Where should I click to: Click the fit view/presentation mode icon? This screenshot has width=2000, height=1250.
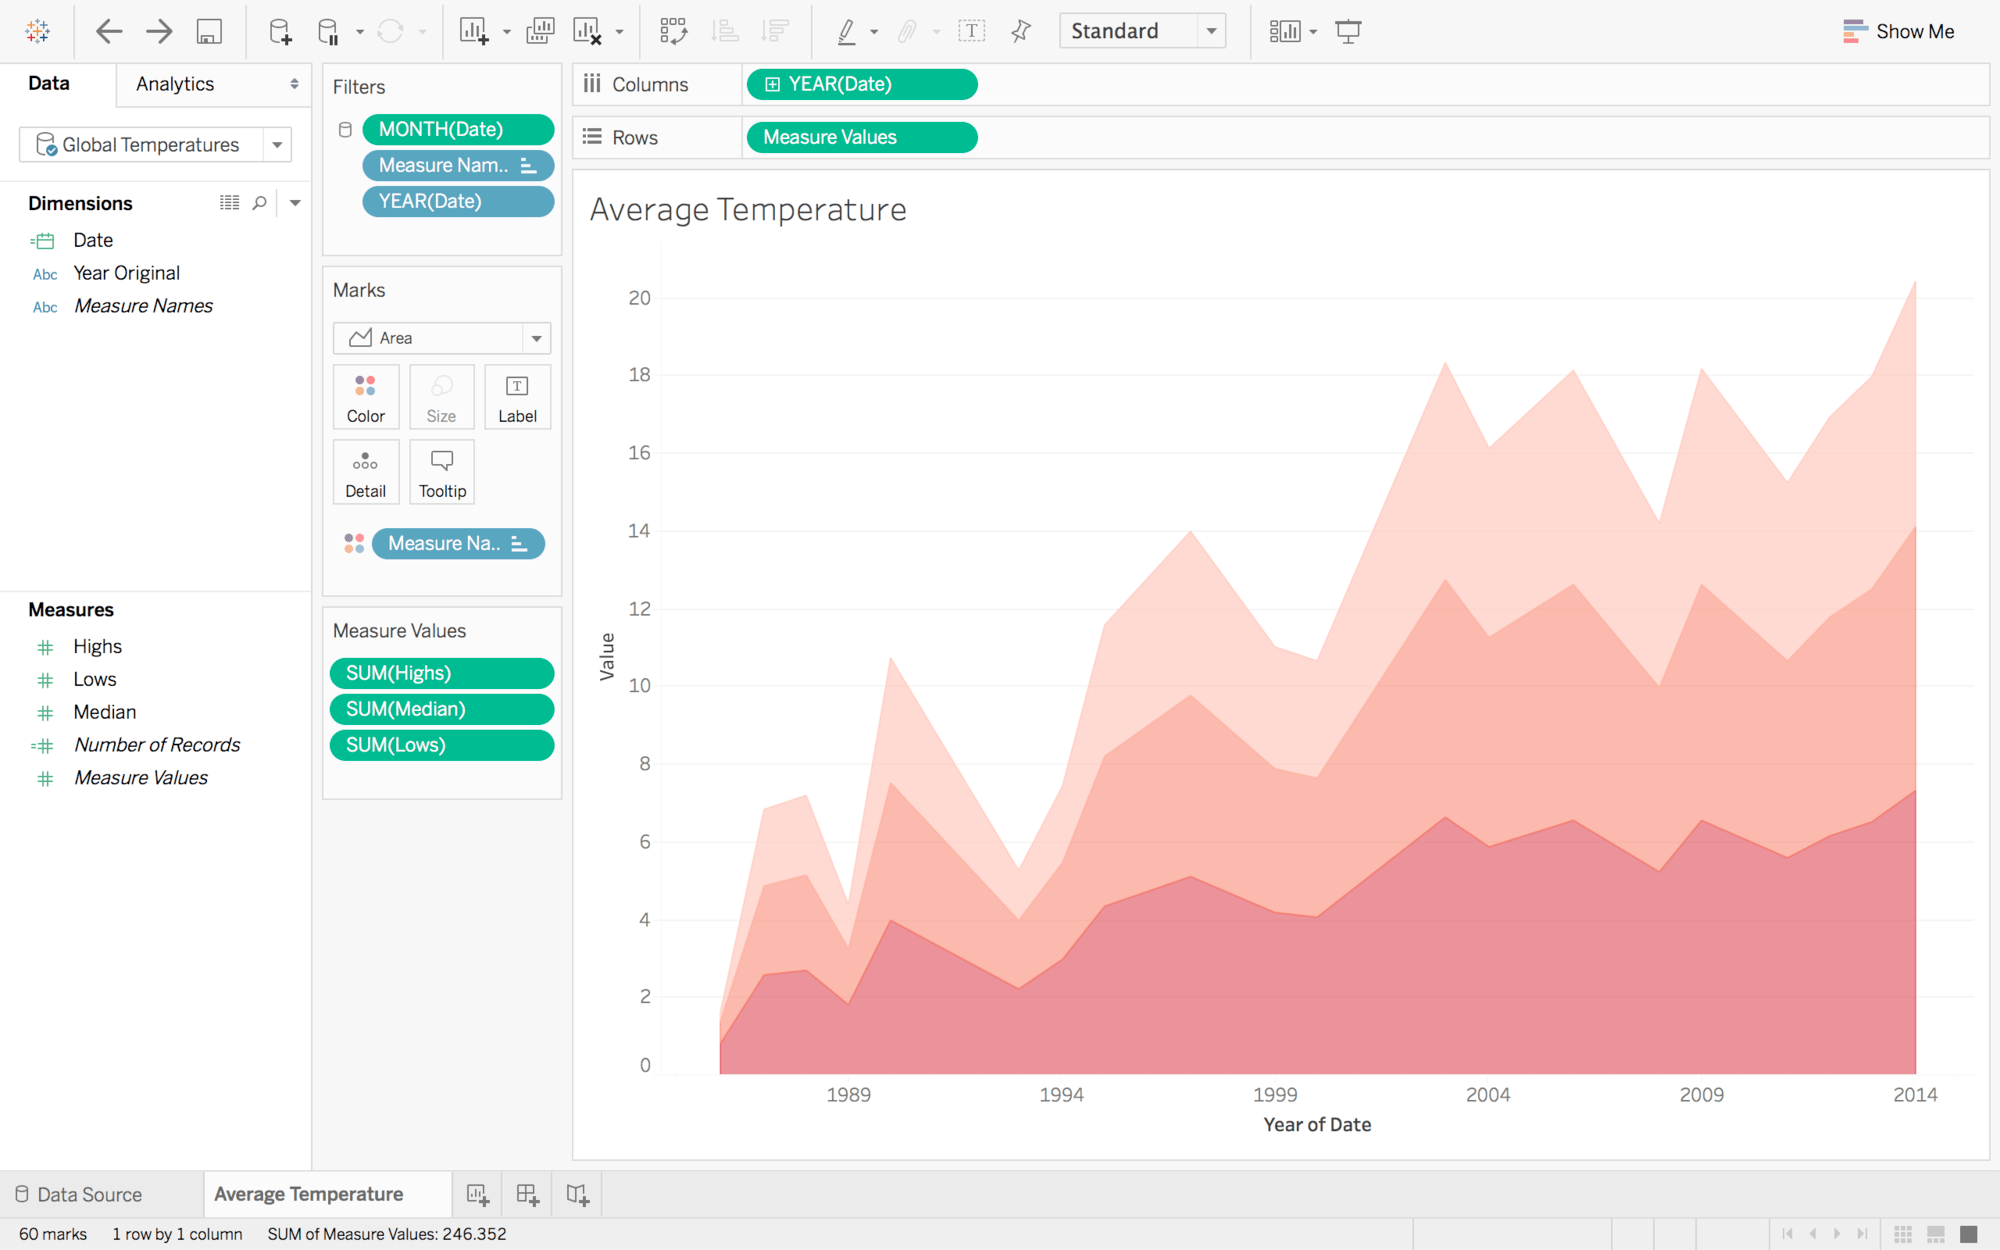click(1348, 32)
